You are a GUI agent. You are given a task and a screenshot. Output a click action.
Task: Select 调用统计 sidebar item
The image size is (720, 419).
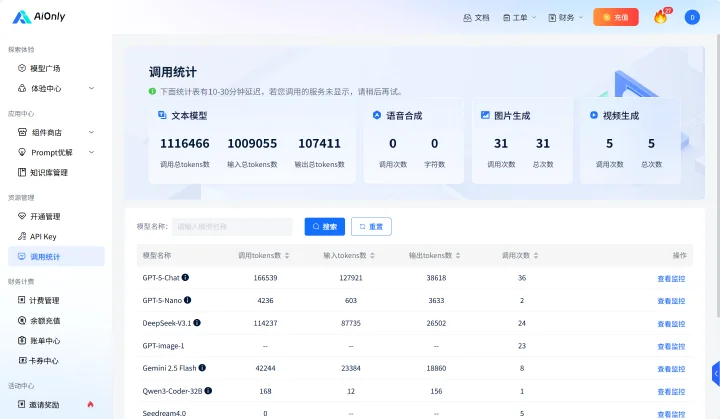click(56, 256)
